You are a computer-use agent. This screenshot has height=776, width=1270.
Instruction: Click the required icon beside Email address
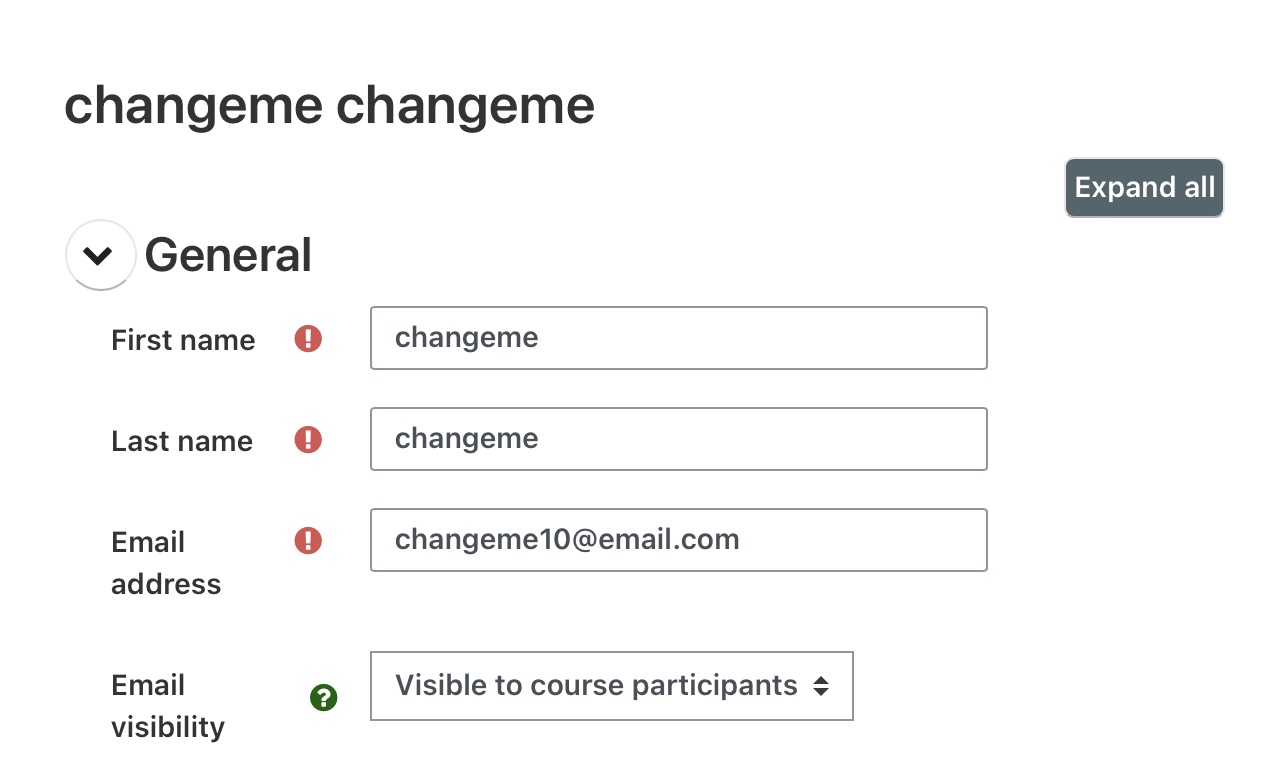pos(308,541)
